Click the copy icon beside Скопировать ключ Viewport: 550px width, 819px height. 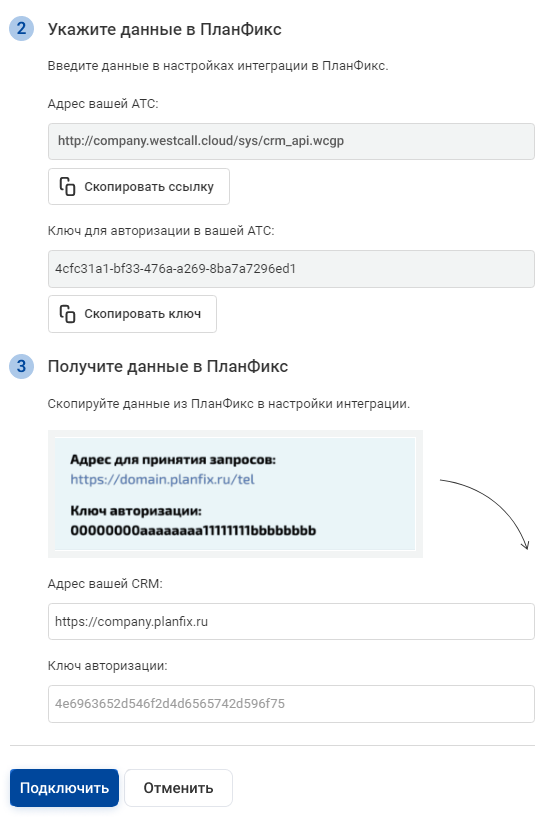click(67, 314)
